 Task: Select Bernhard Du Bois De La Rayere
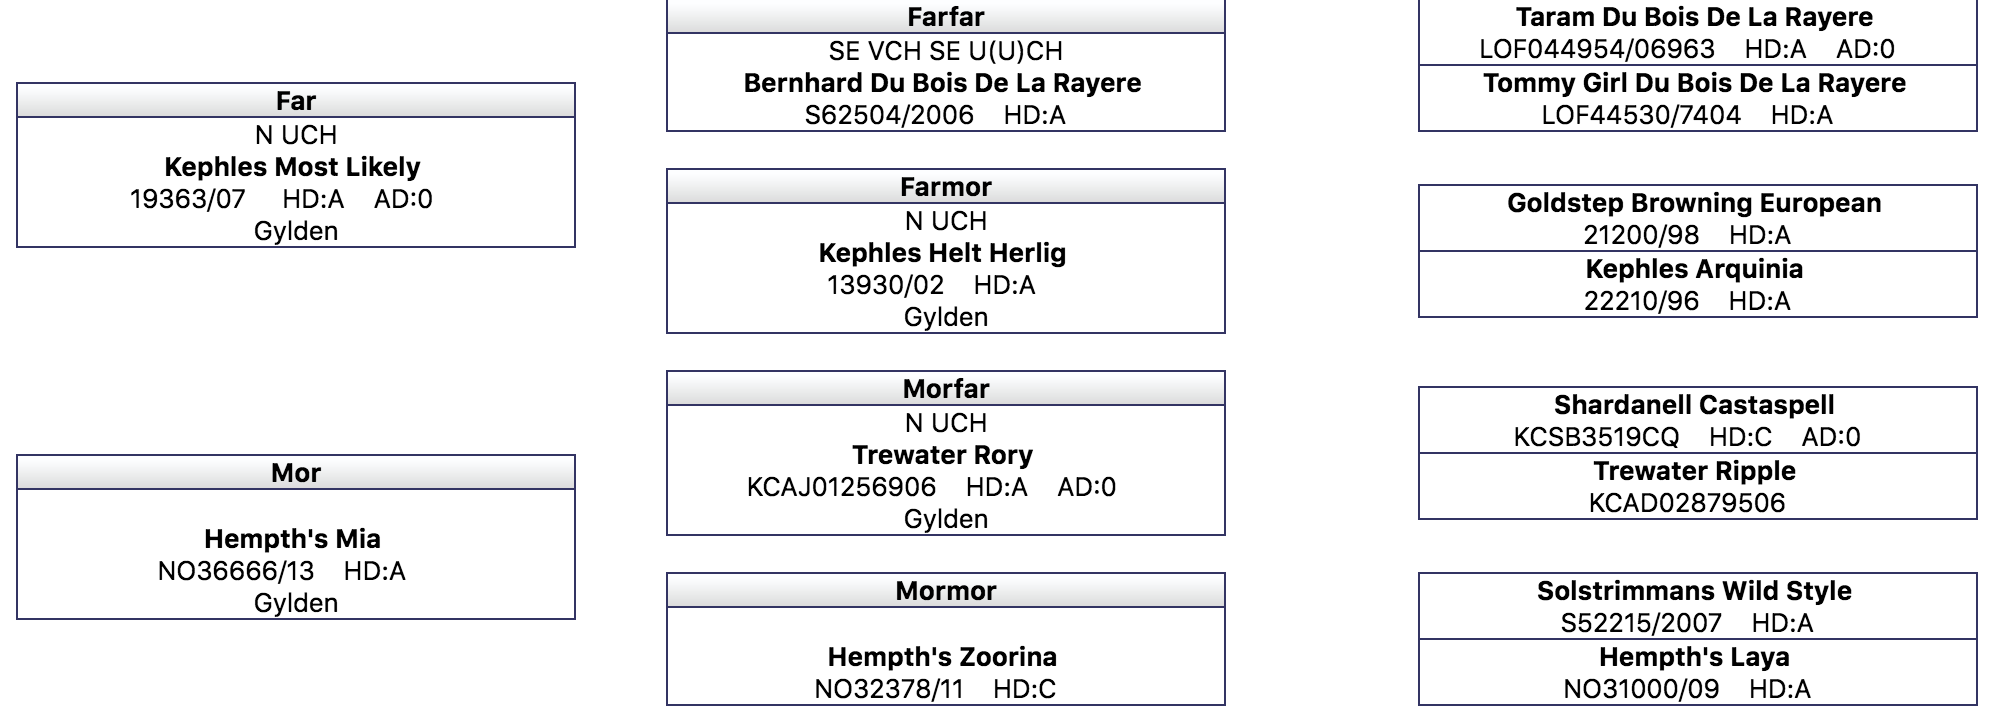pyautogui.click(x=942, y=83)
